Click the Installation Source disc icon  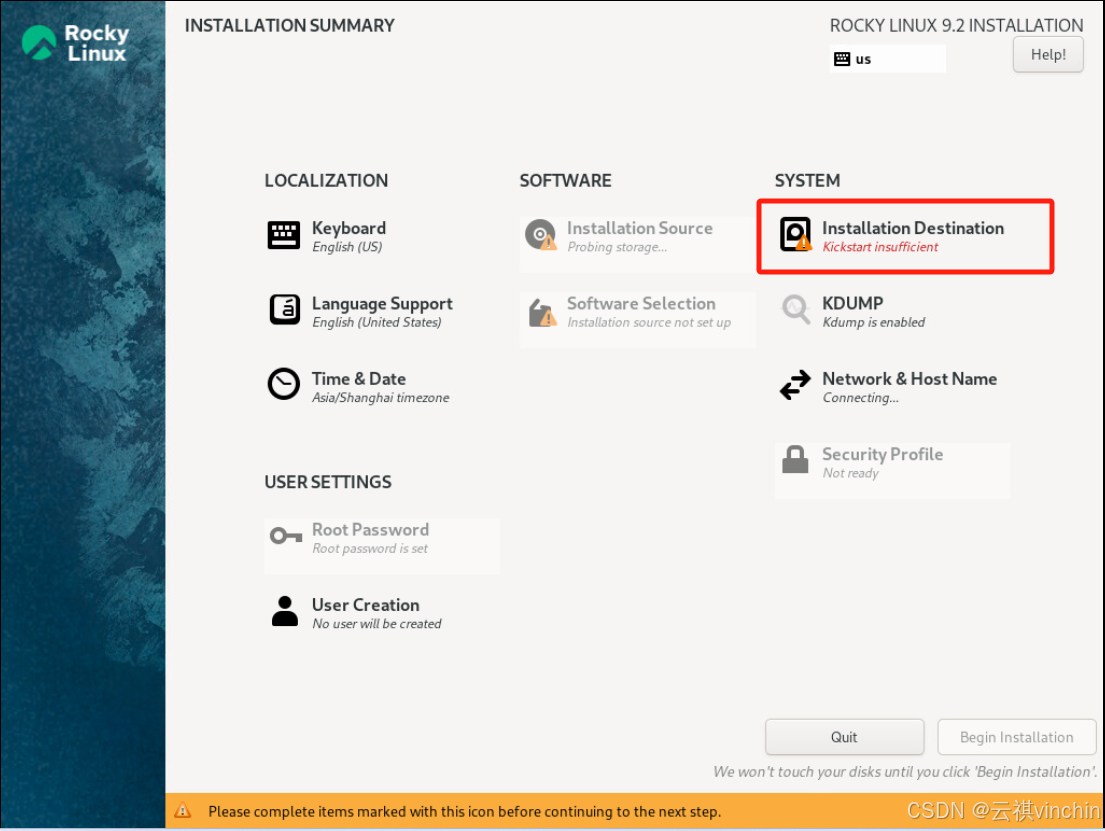(541, 235)
